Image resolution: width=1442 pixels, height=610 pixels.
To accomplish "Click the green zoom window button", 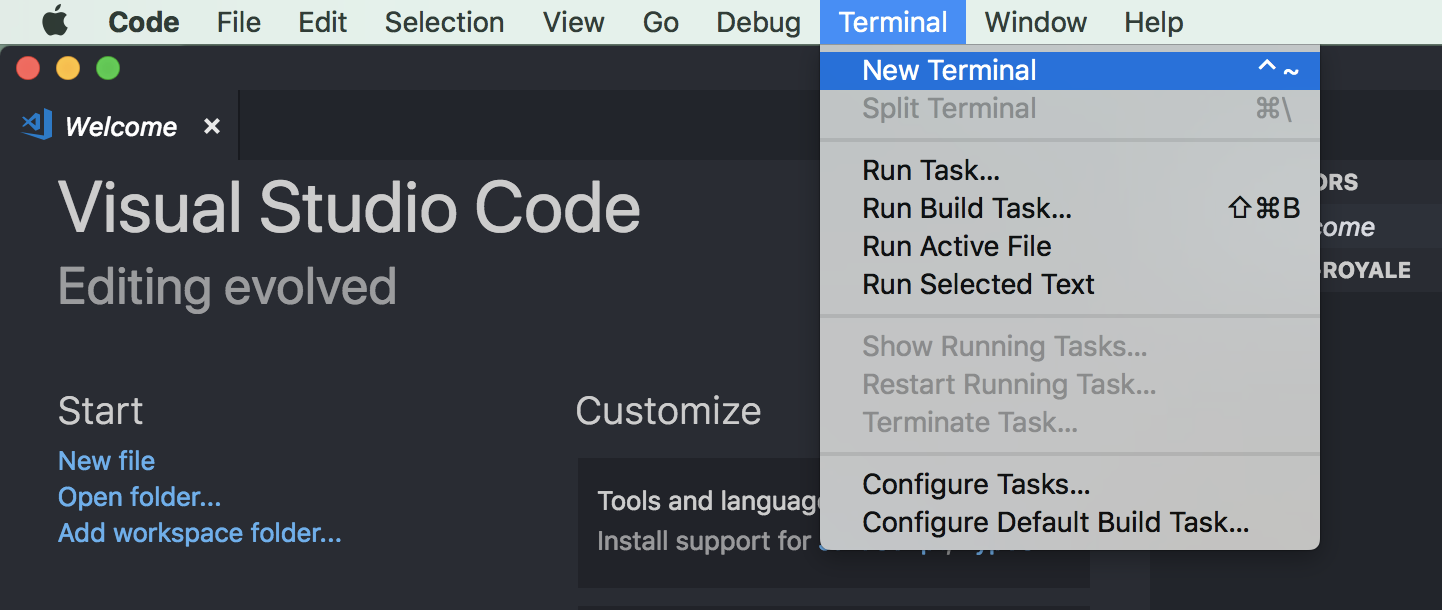I will (x=108, y=68).
